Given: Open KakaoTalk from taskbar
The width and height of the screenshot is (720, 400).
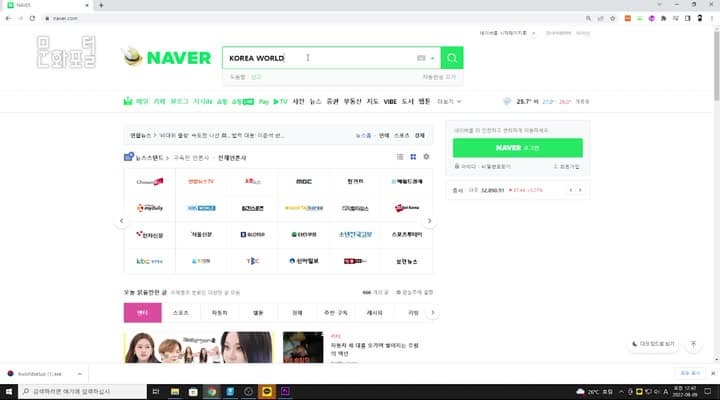Looking at the screenshot, I should (x=267, y=391).
